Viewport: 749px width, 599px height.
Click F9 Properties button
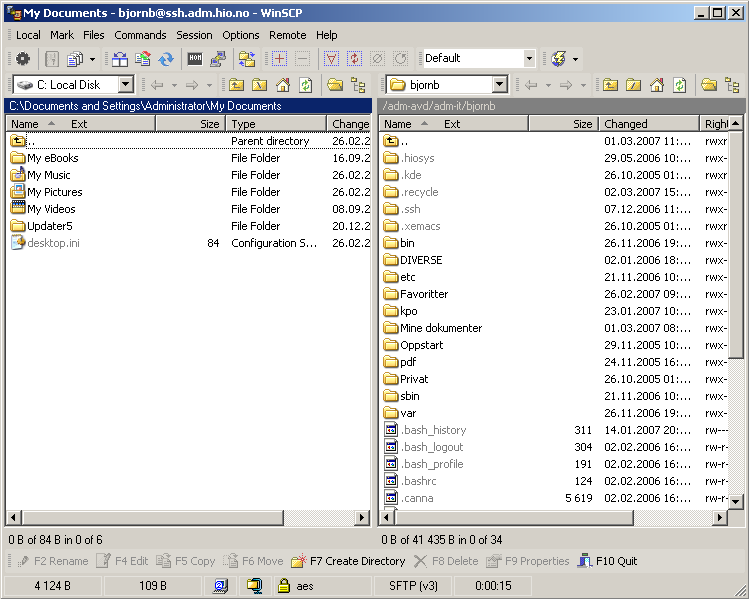(x=527, y=561)
